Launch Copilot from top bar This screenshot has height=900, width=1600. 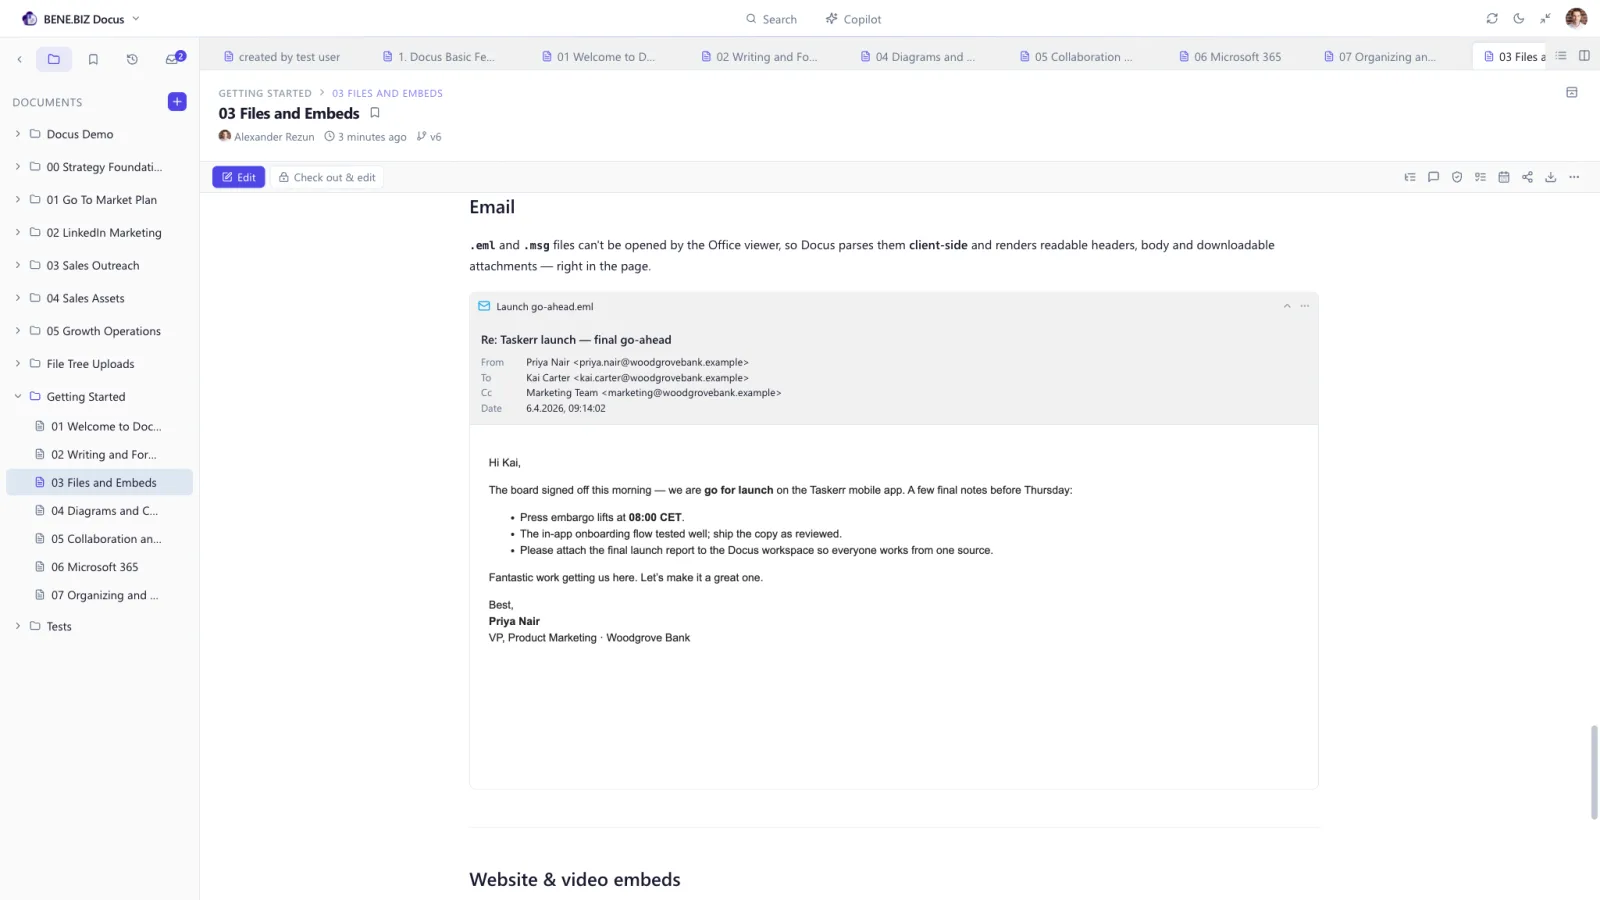853,19
